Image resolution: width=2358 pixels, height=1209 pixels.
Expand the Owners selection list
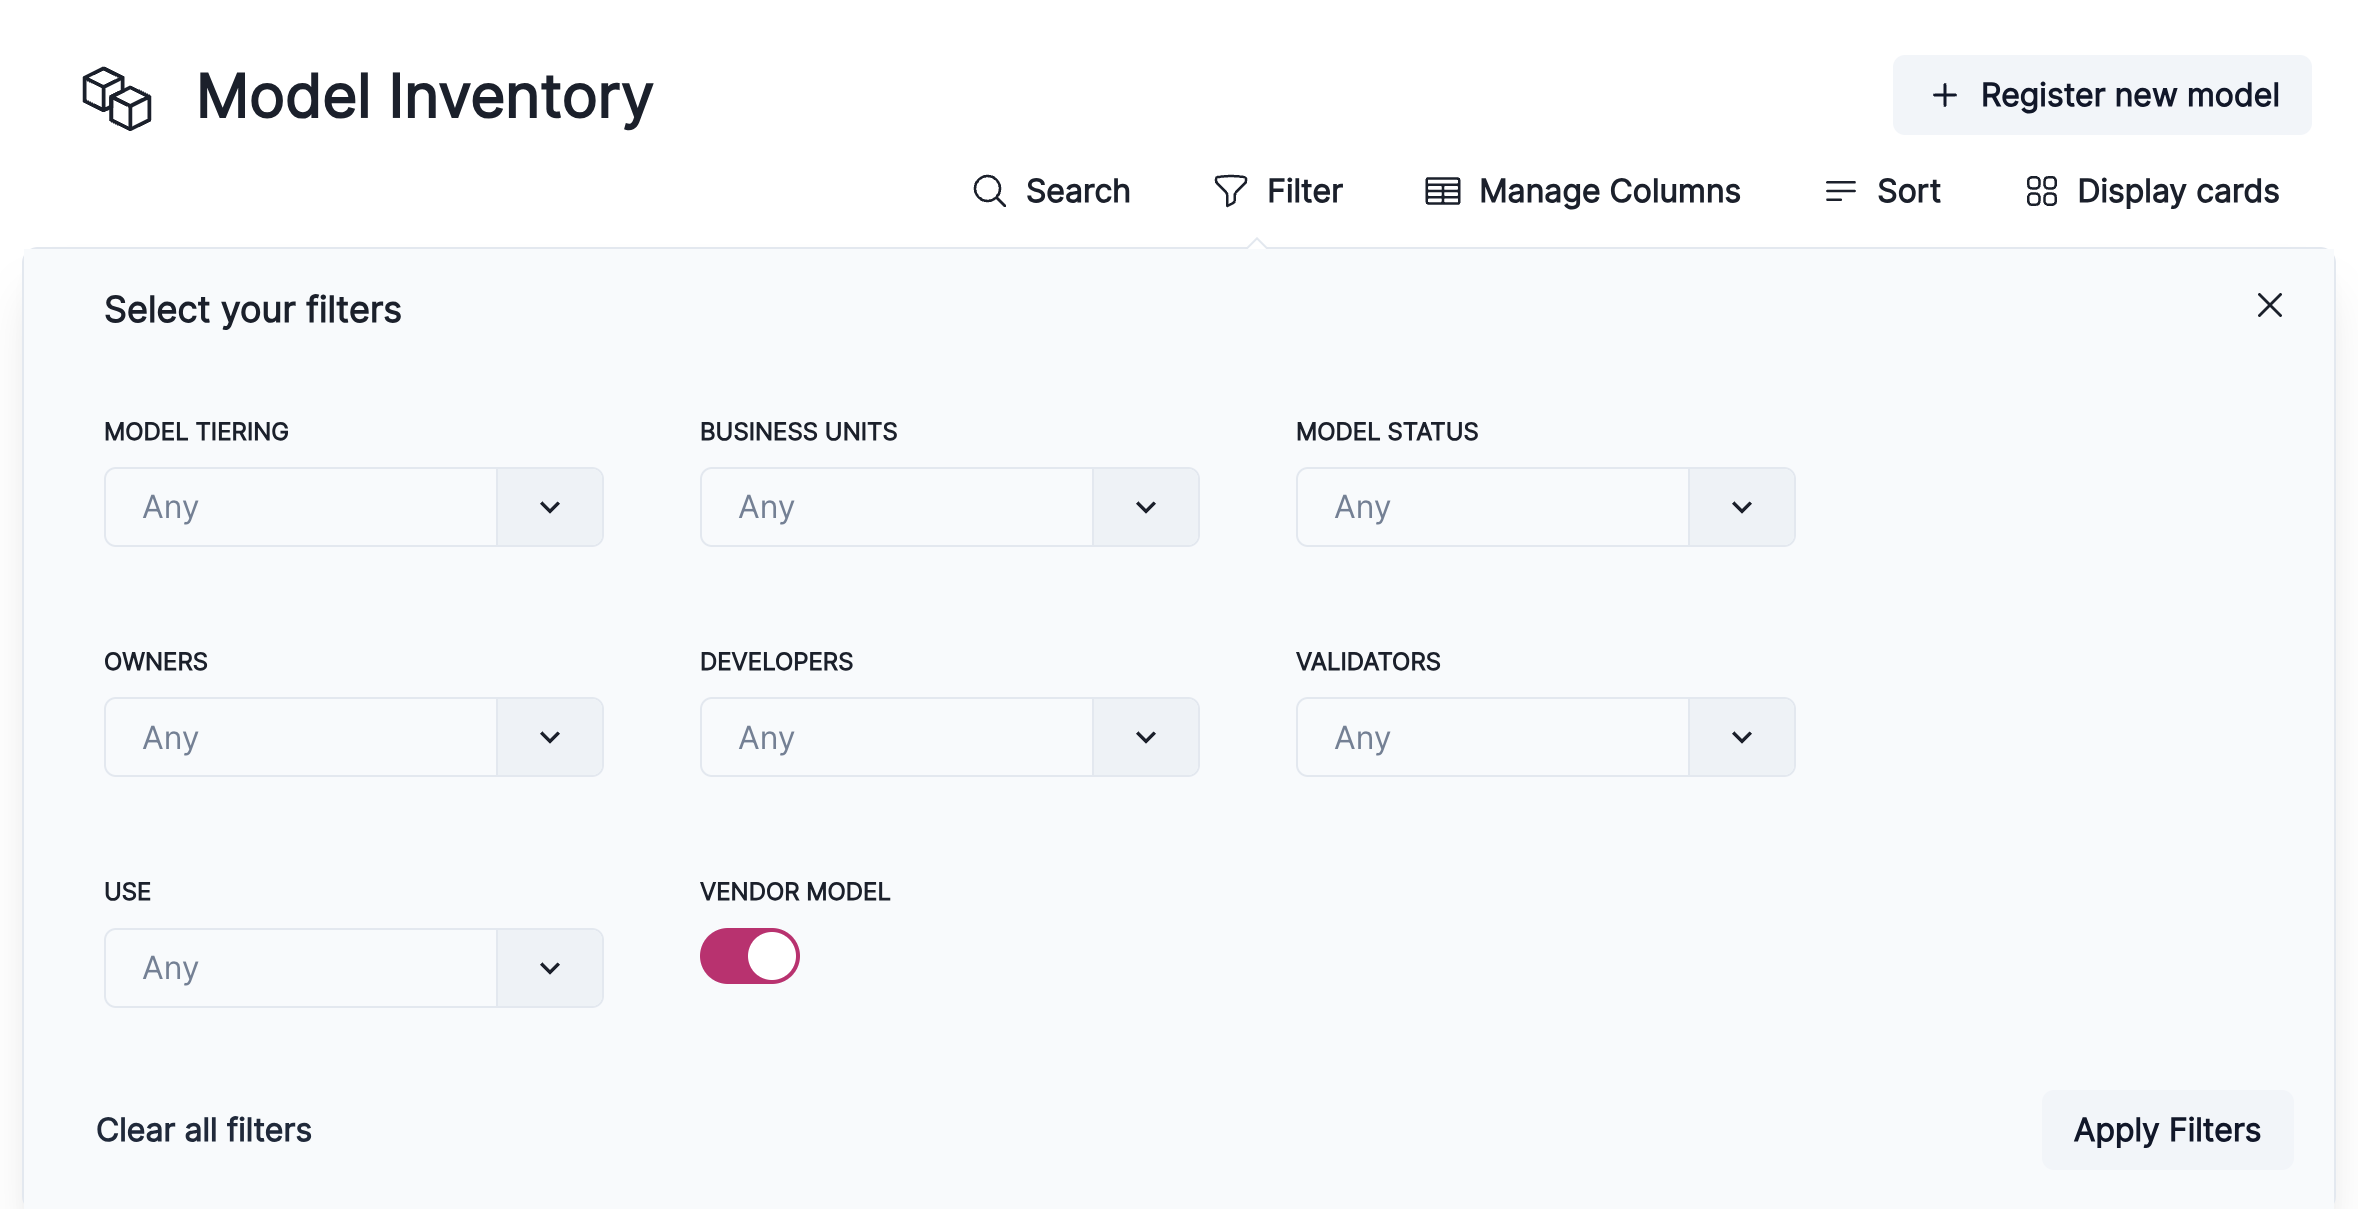[x=549, y=737]
